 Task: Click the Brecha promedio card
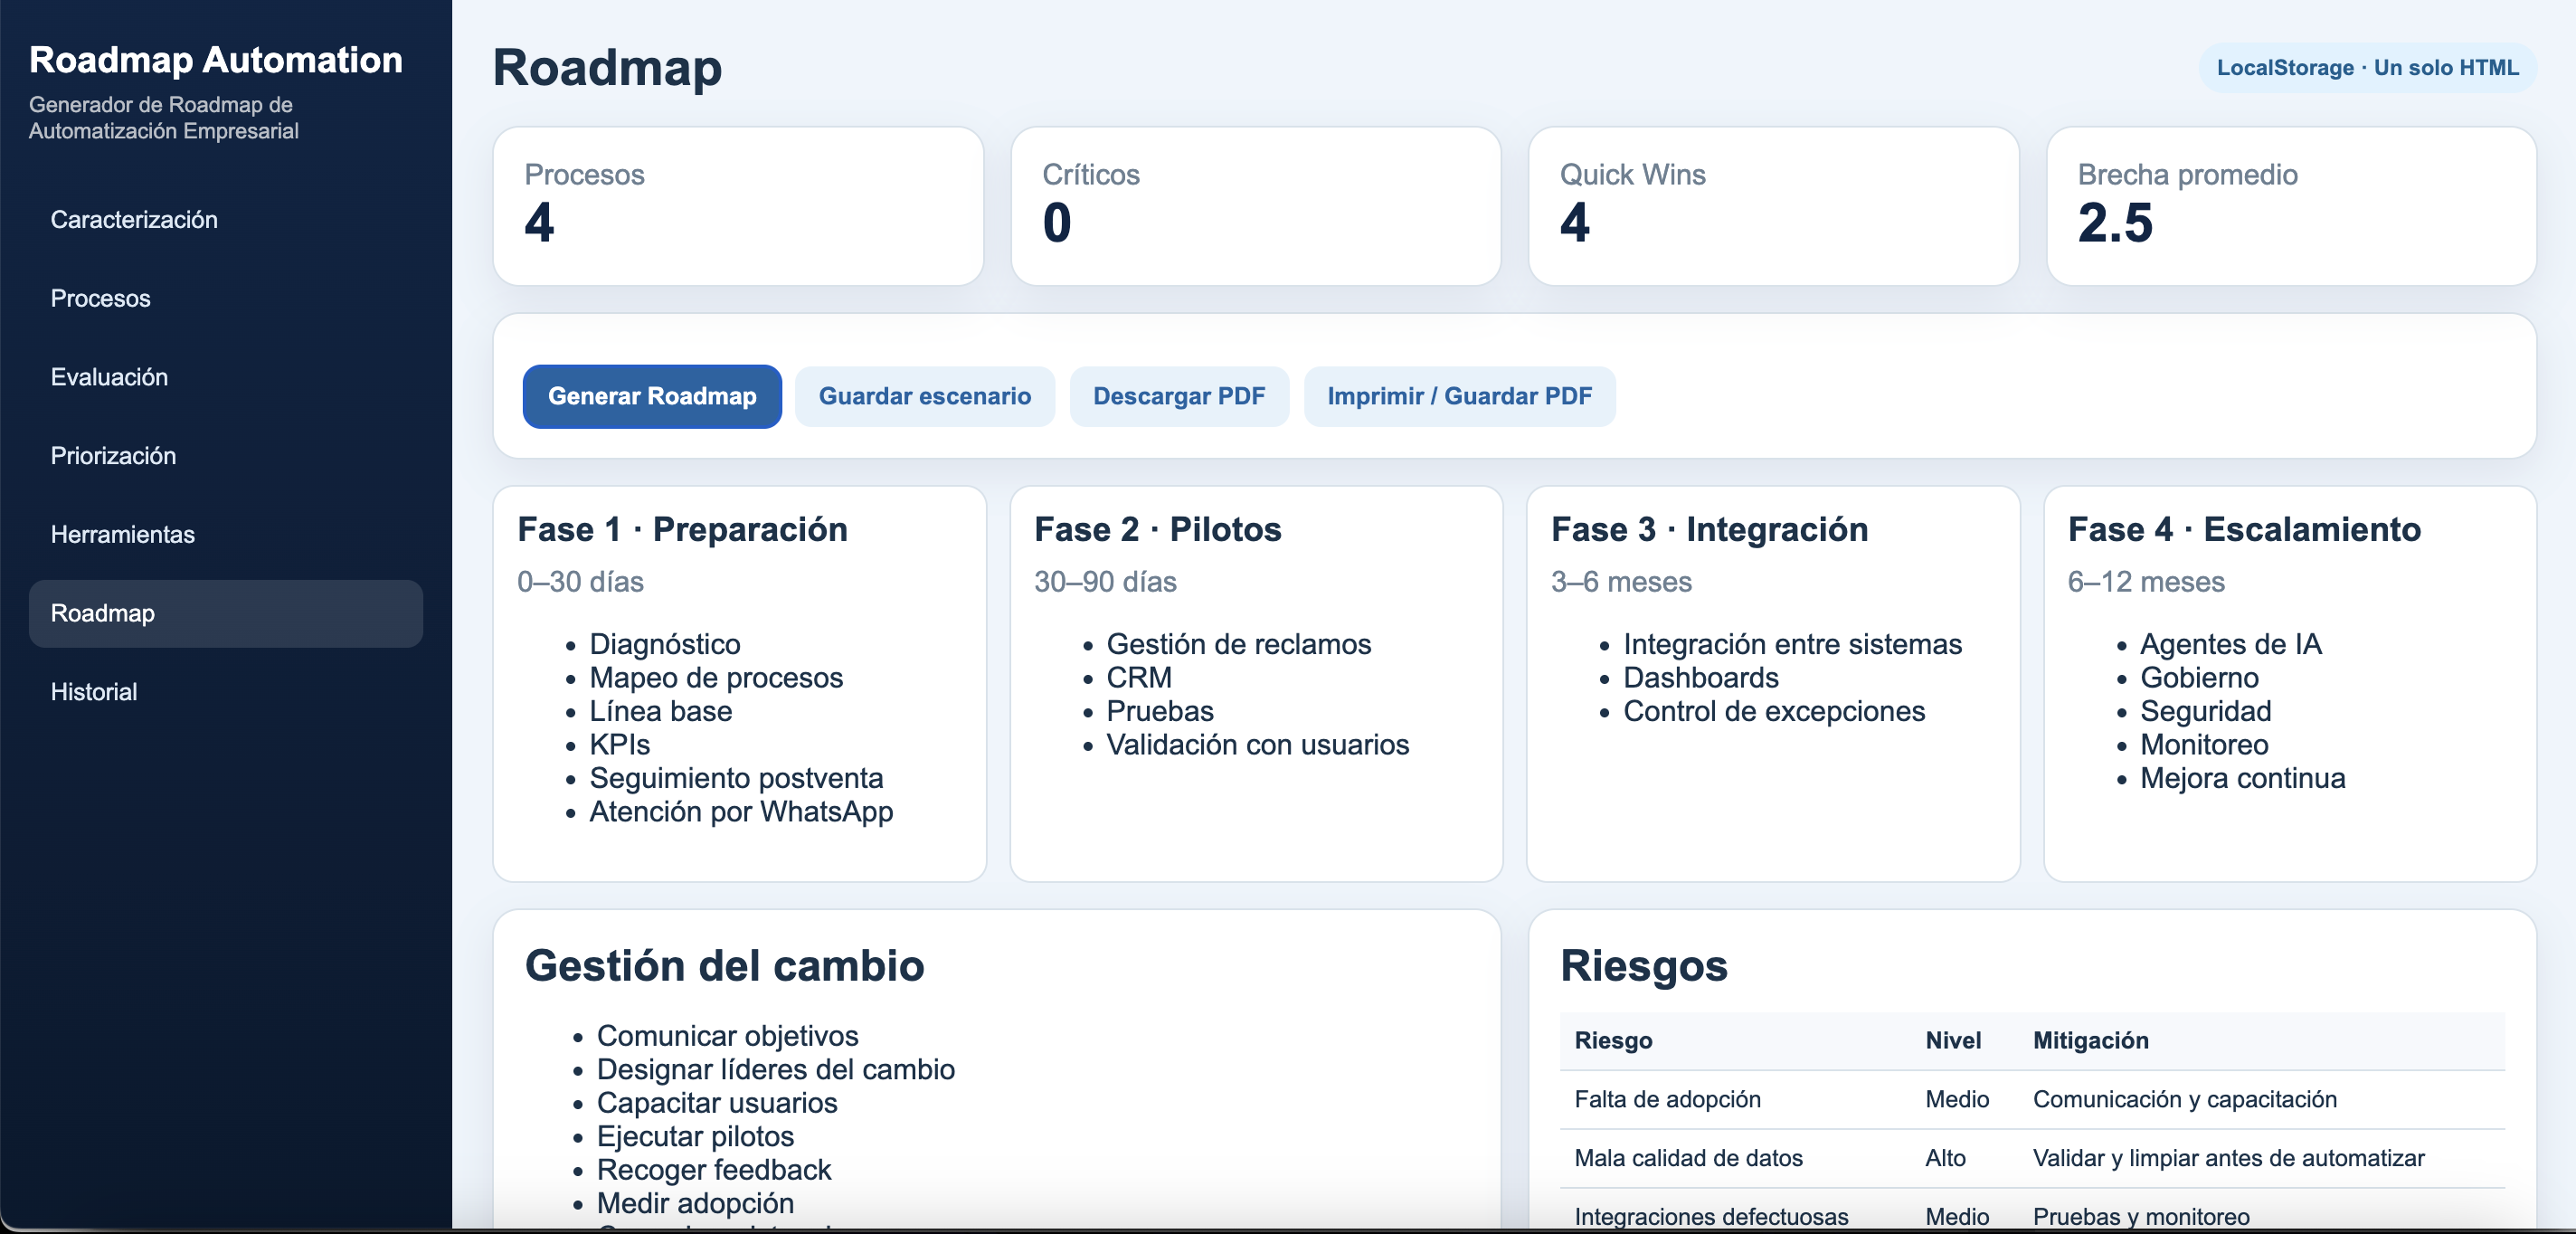click(x=2291, y=206)
